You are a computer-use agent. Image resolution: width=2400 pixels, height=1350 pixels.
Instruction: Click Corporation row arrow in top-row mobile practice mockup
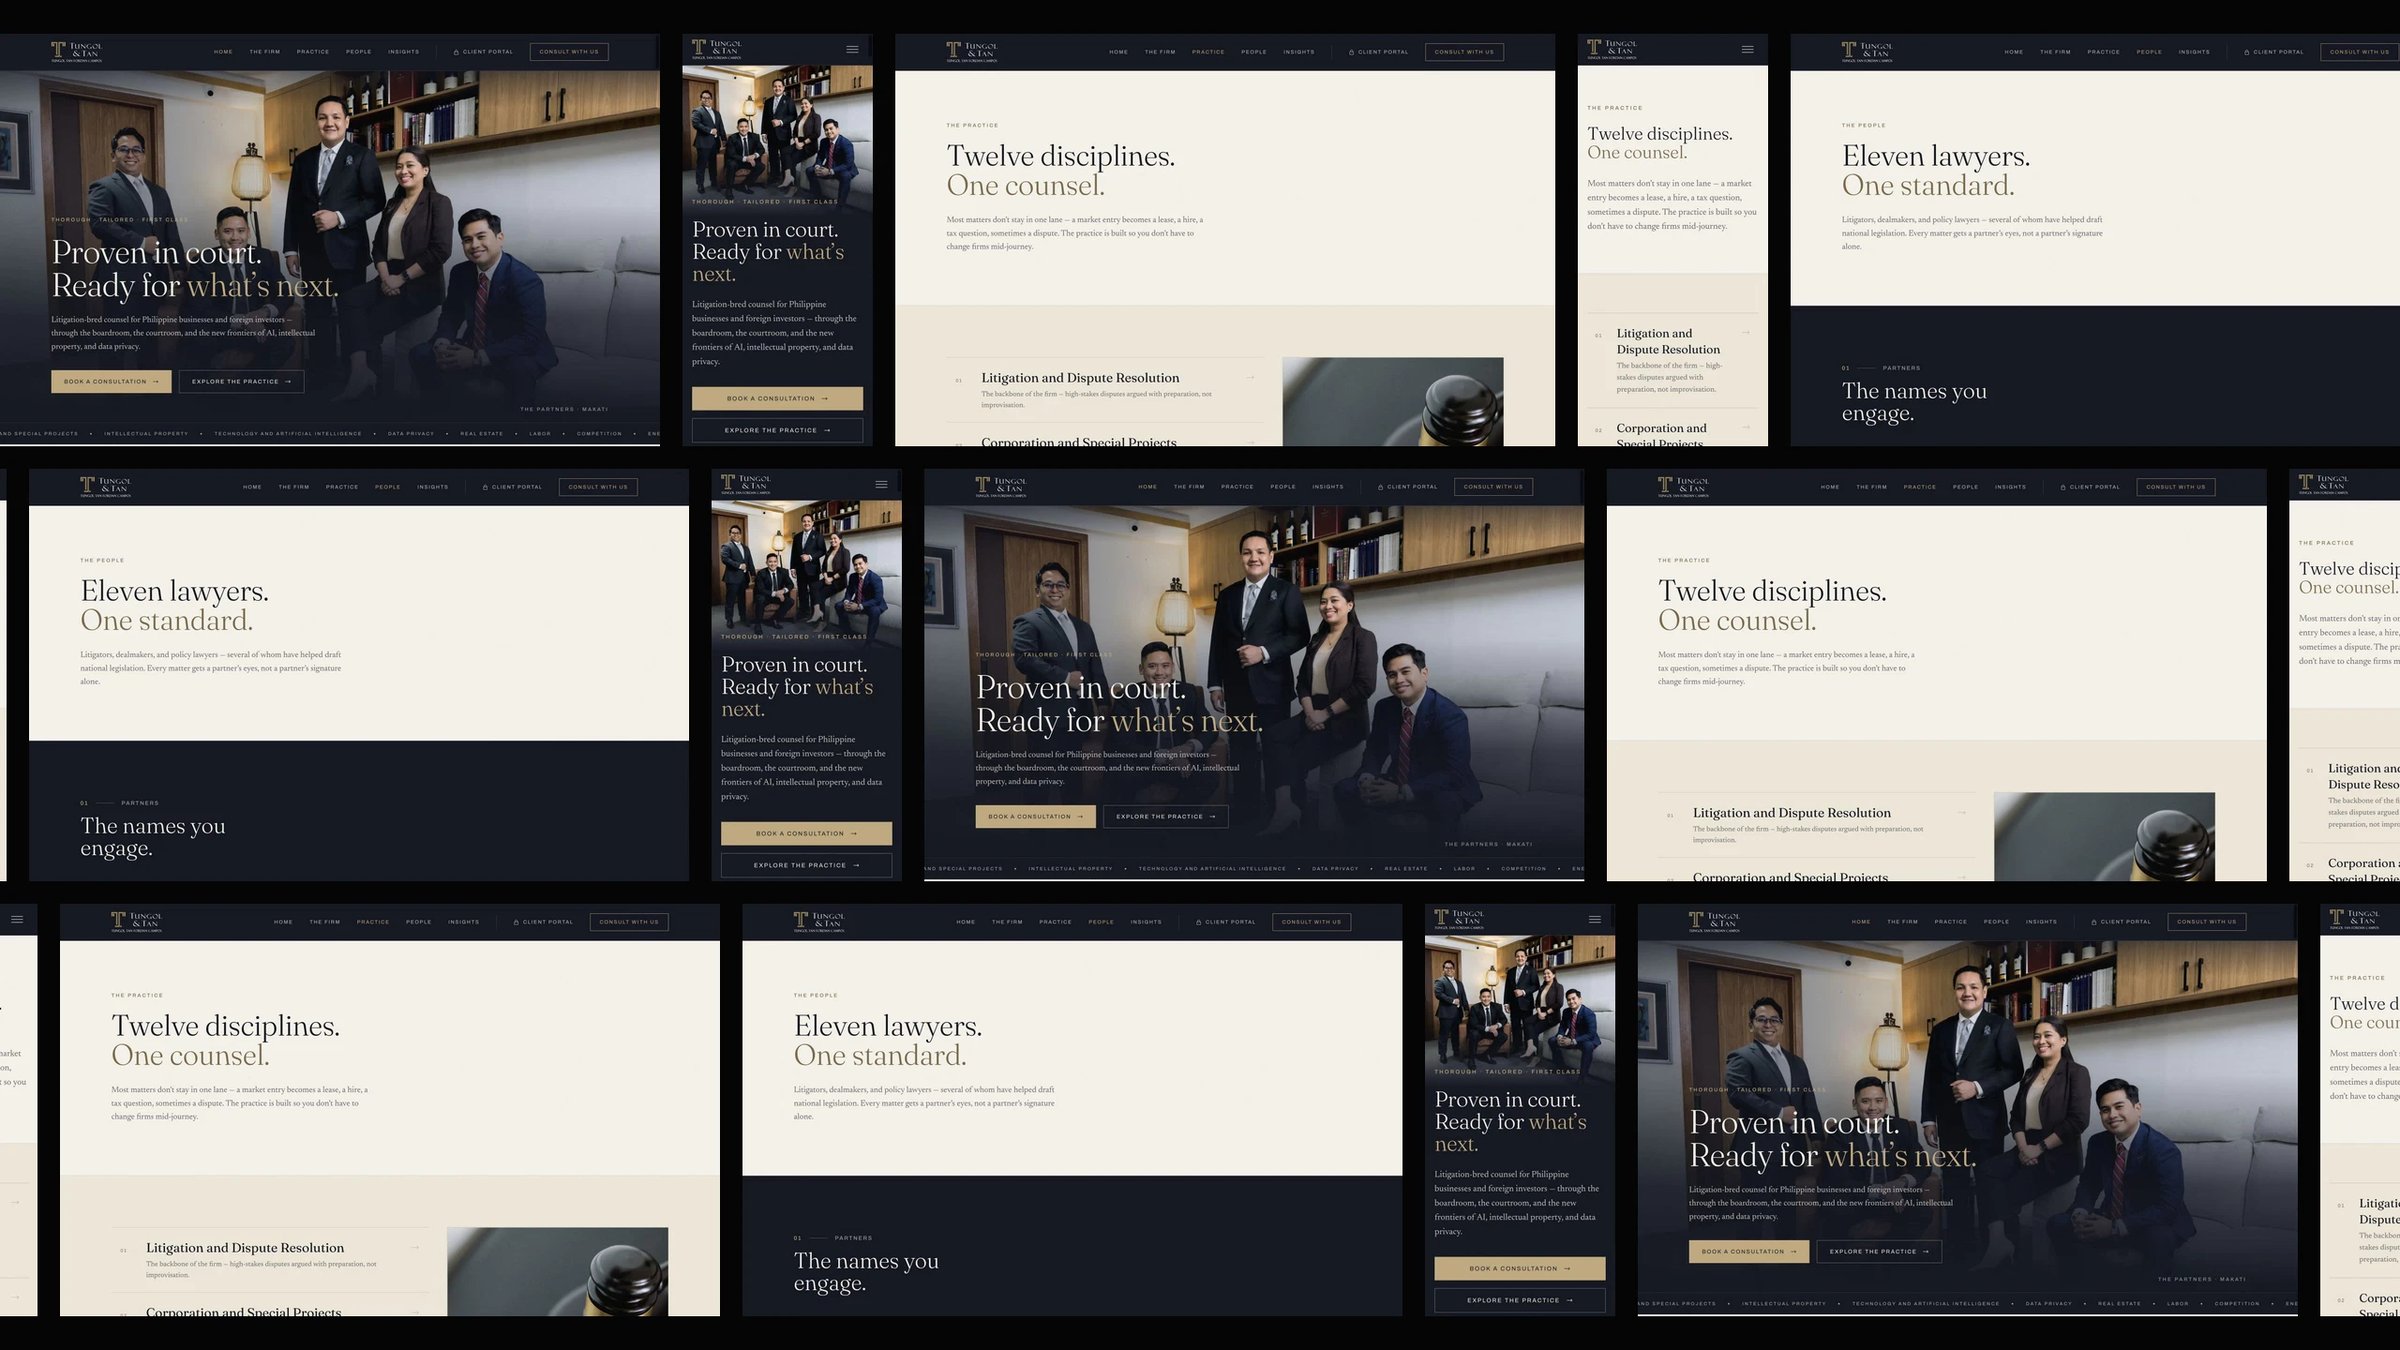[x=1746, y=428]
